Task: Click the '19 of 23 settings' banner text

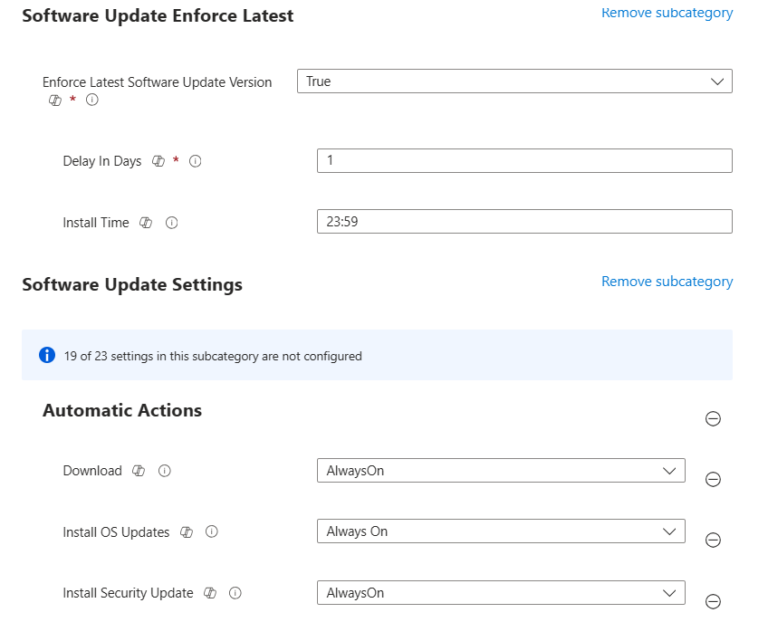Action: click(213, 356)
